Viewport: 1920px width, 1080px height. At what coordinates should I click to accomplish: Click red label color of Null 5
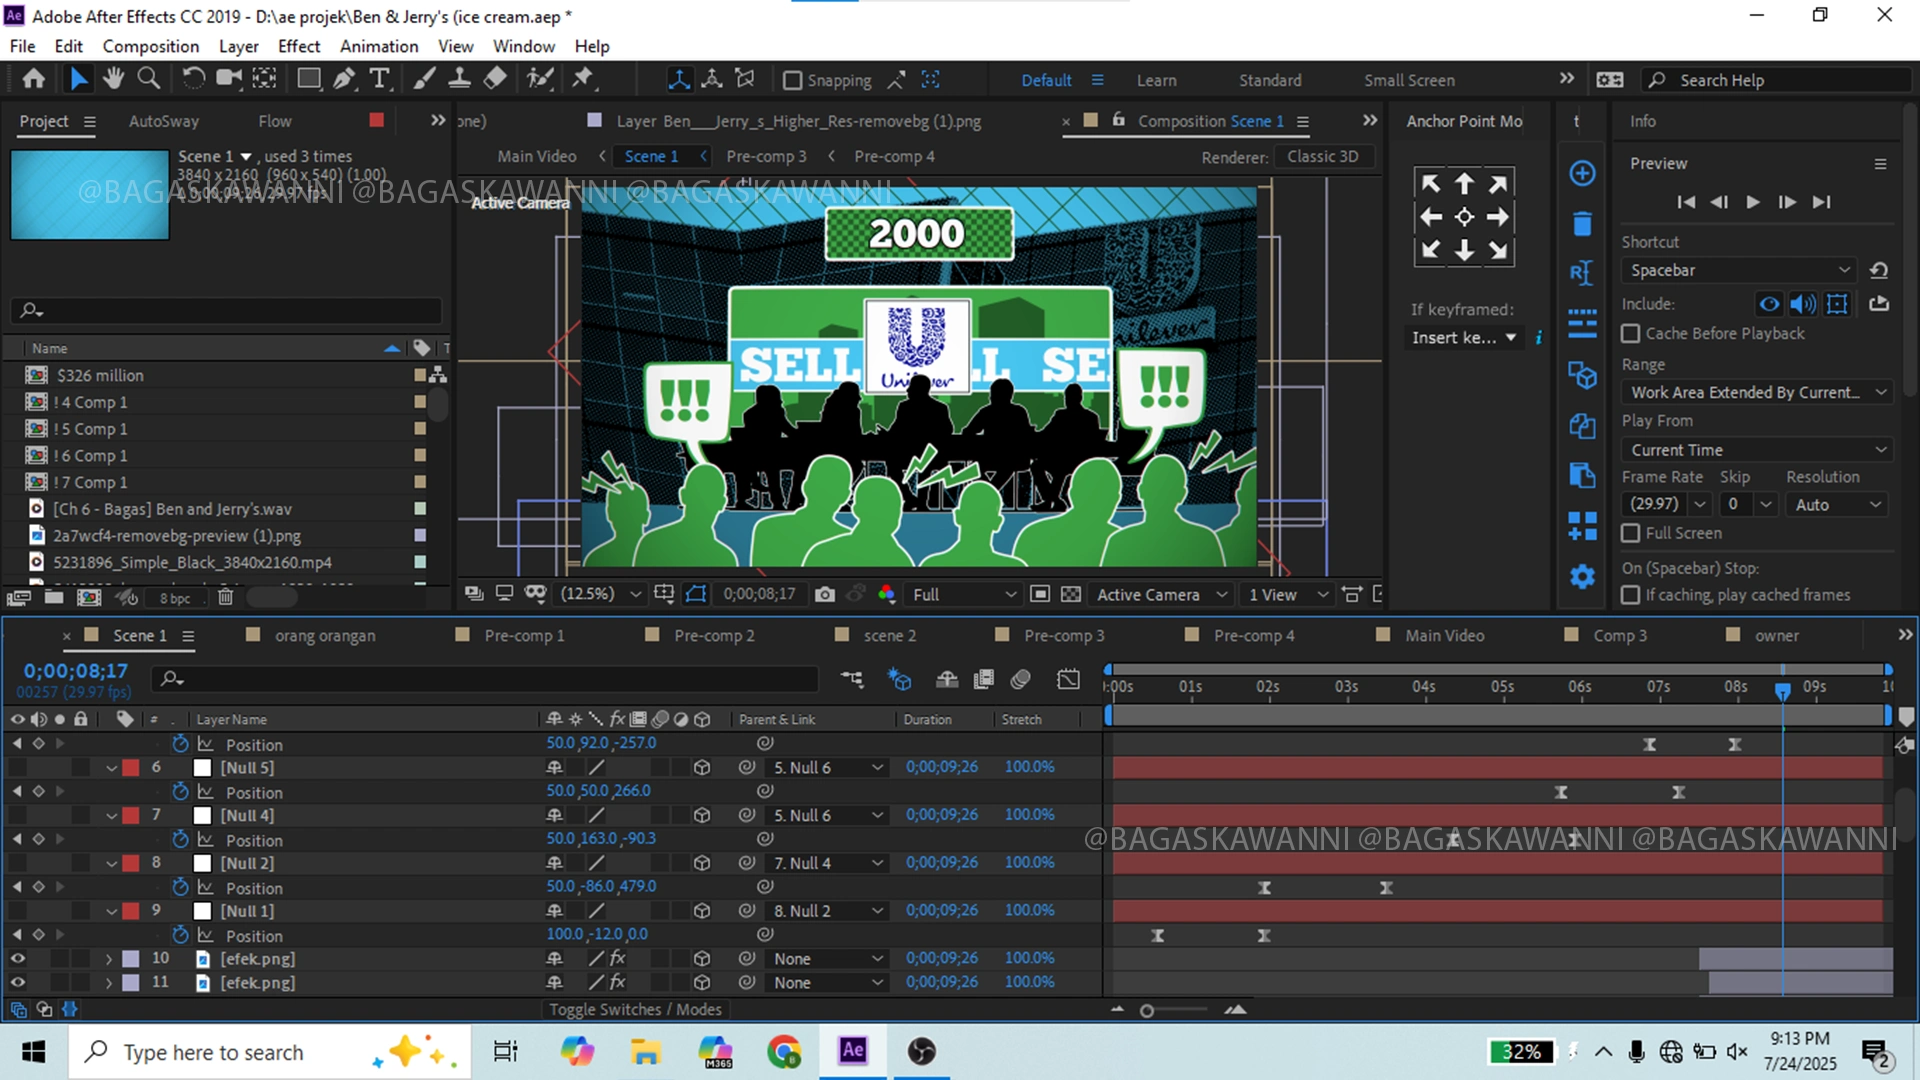click(x=130, y=768)
